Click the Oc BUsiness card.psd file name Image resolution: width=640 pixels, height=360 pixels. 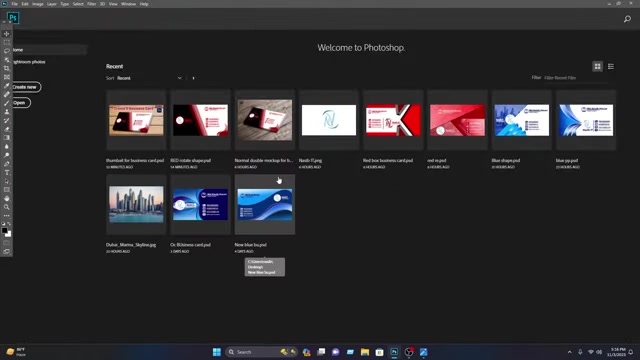(x=191, y=245)
